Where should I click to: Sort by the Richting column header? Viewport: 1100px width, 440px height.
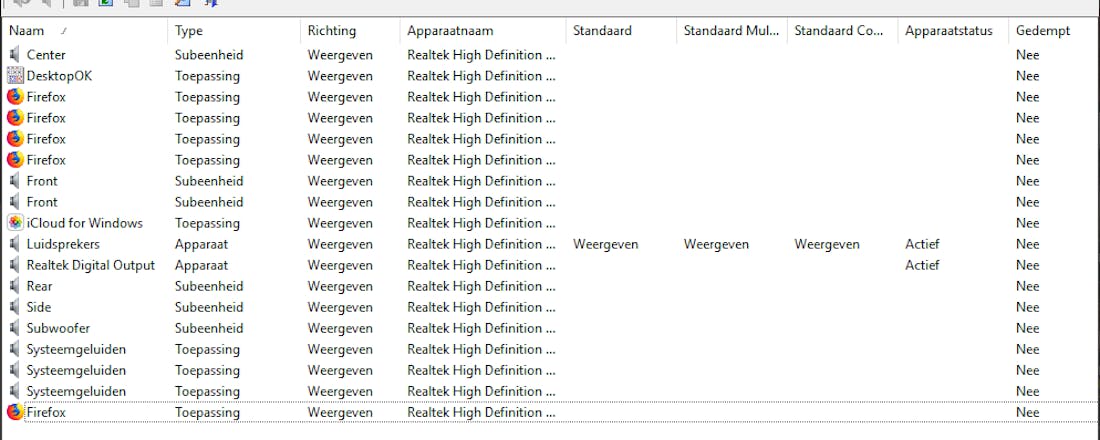[x=350, y=31]
